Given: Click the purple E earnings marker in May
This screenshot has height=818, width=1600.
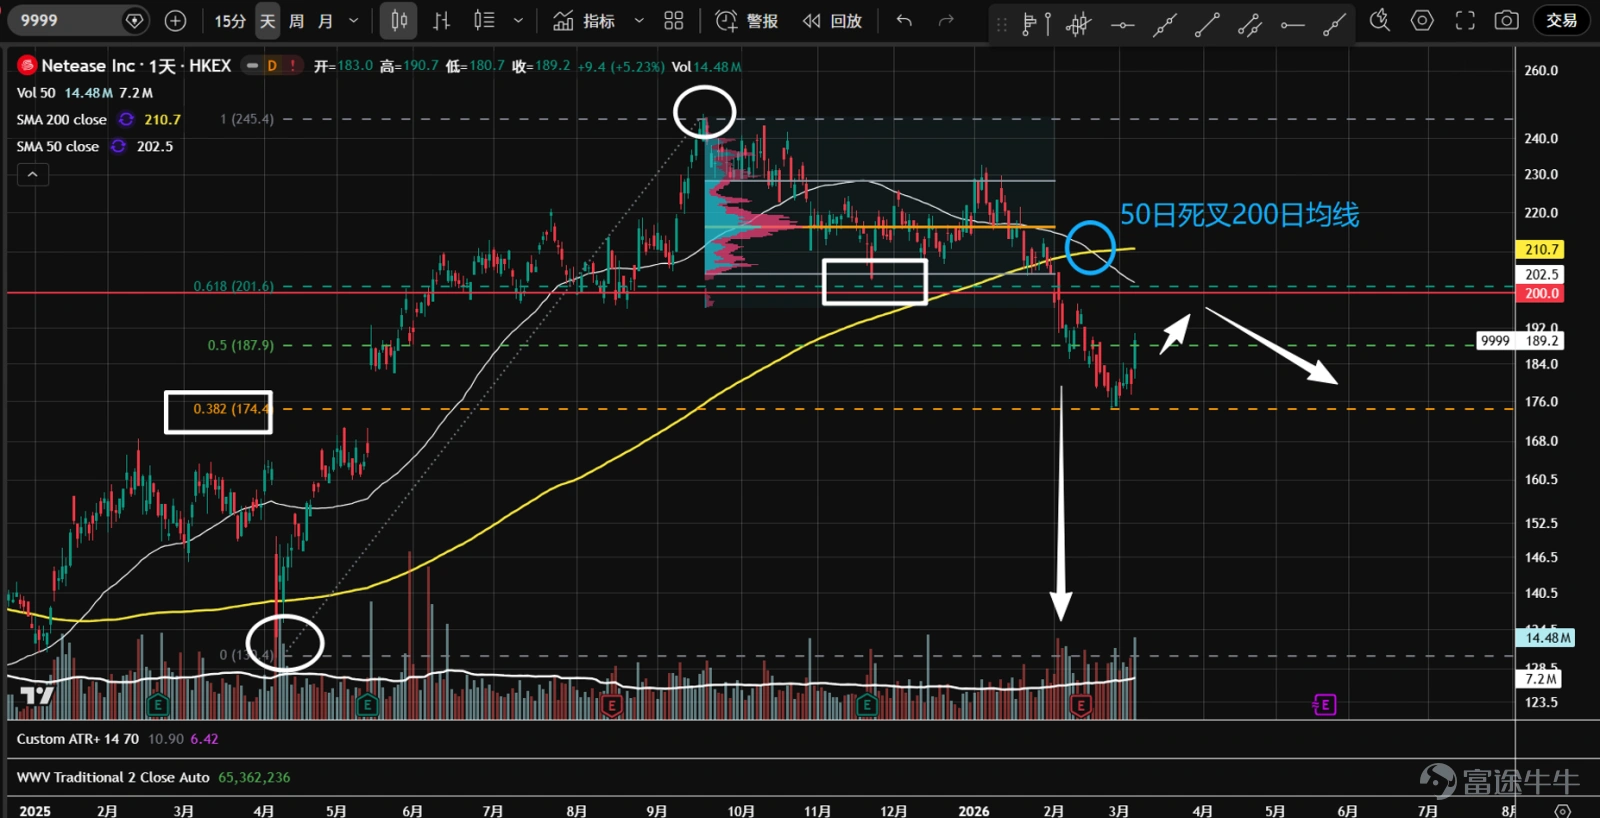Looking at the screenshot, I should pos(1325,706).
